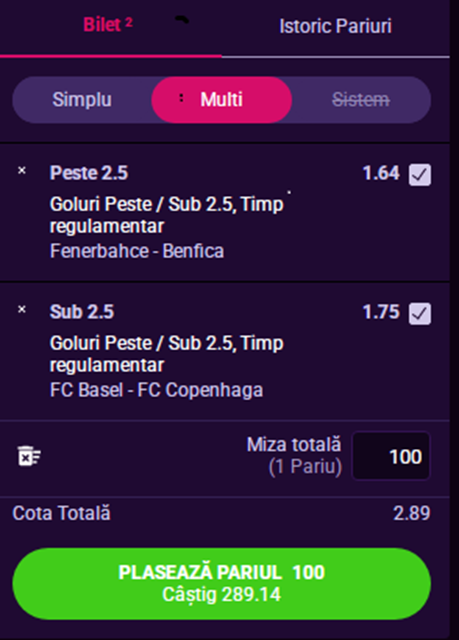Uncheck the 1.64 odds checkbox

click(420, 175)
